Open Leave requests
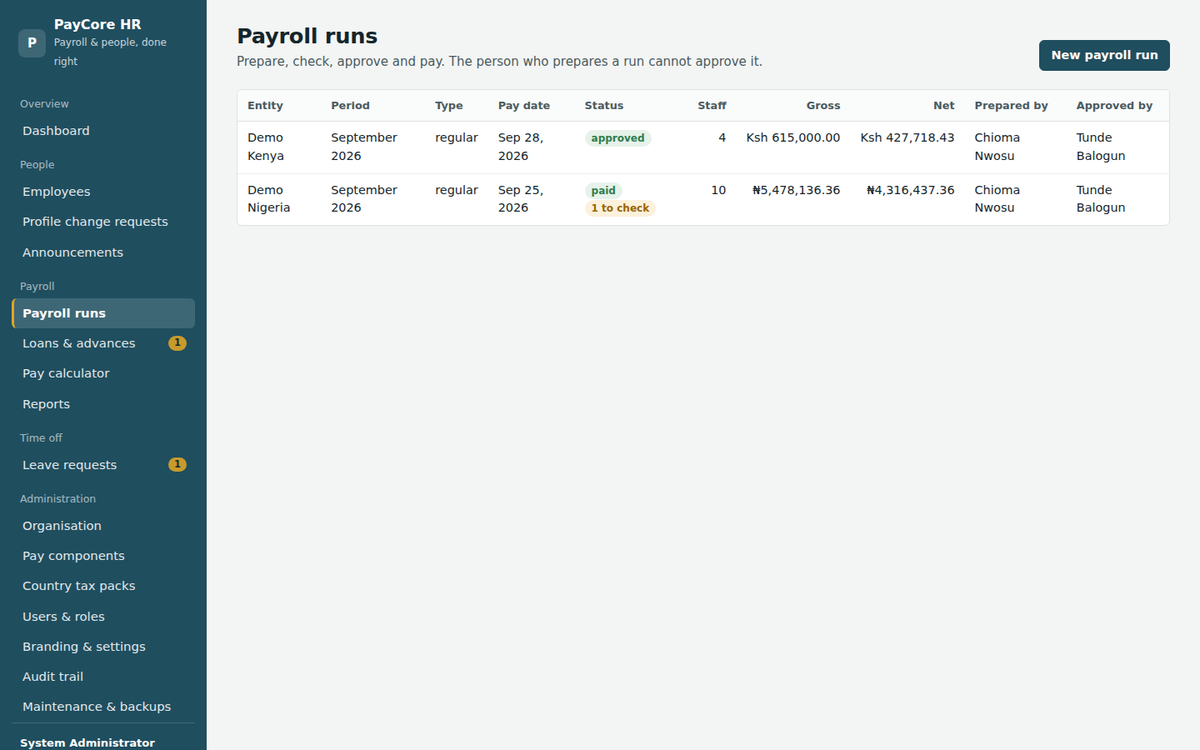 coord(103,465)
